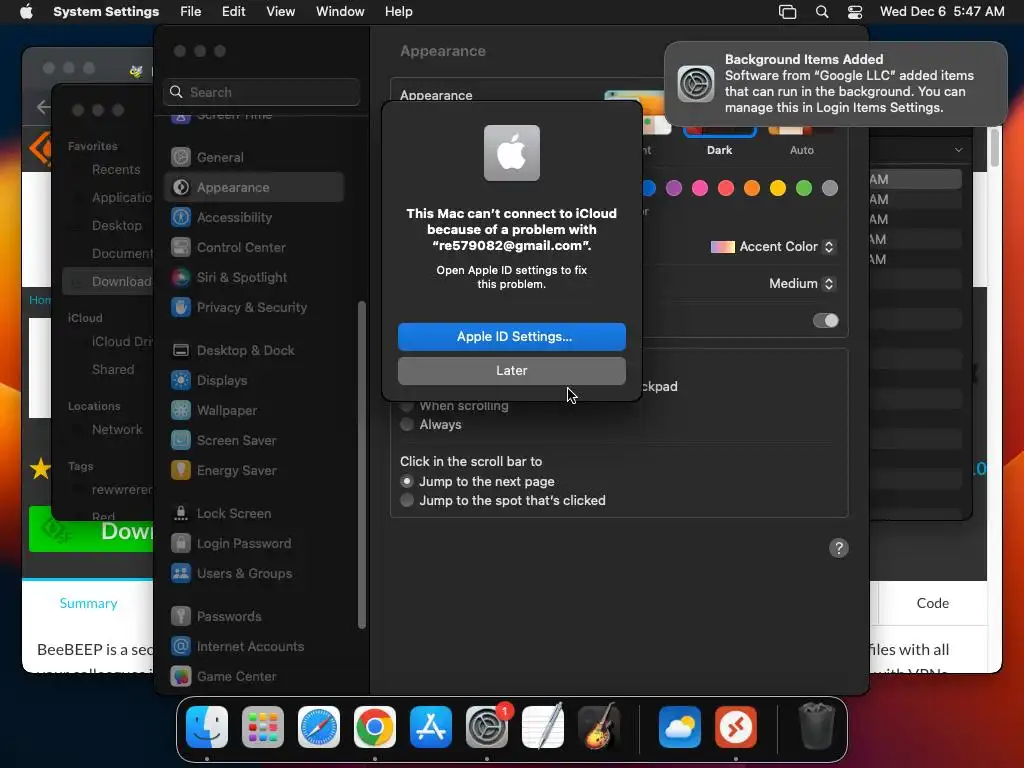
Task: Open Control Center in menu bar
Action: [855, 12]
